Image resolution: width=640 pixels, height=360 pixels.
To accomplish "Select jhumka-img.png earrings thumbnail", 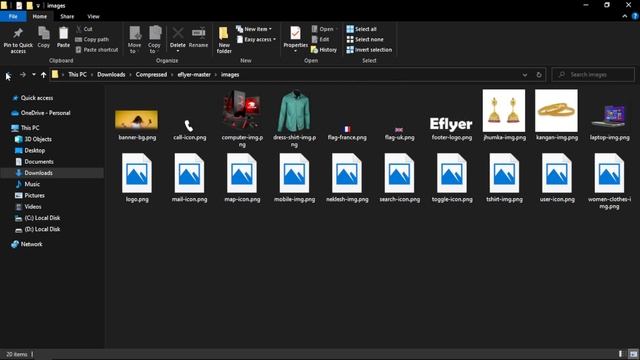I will 504,111.
